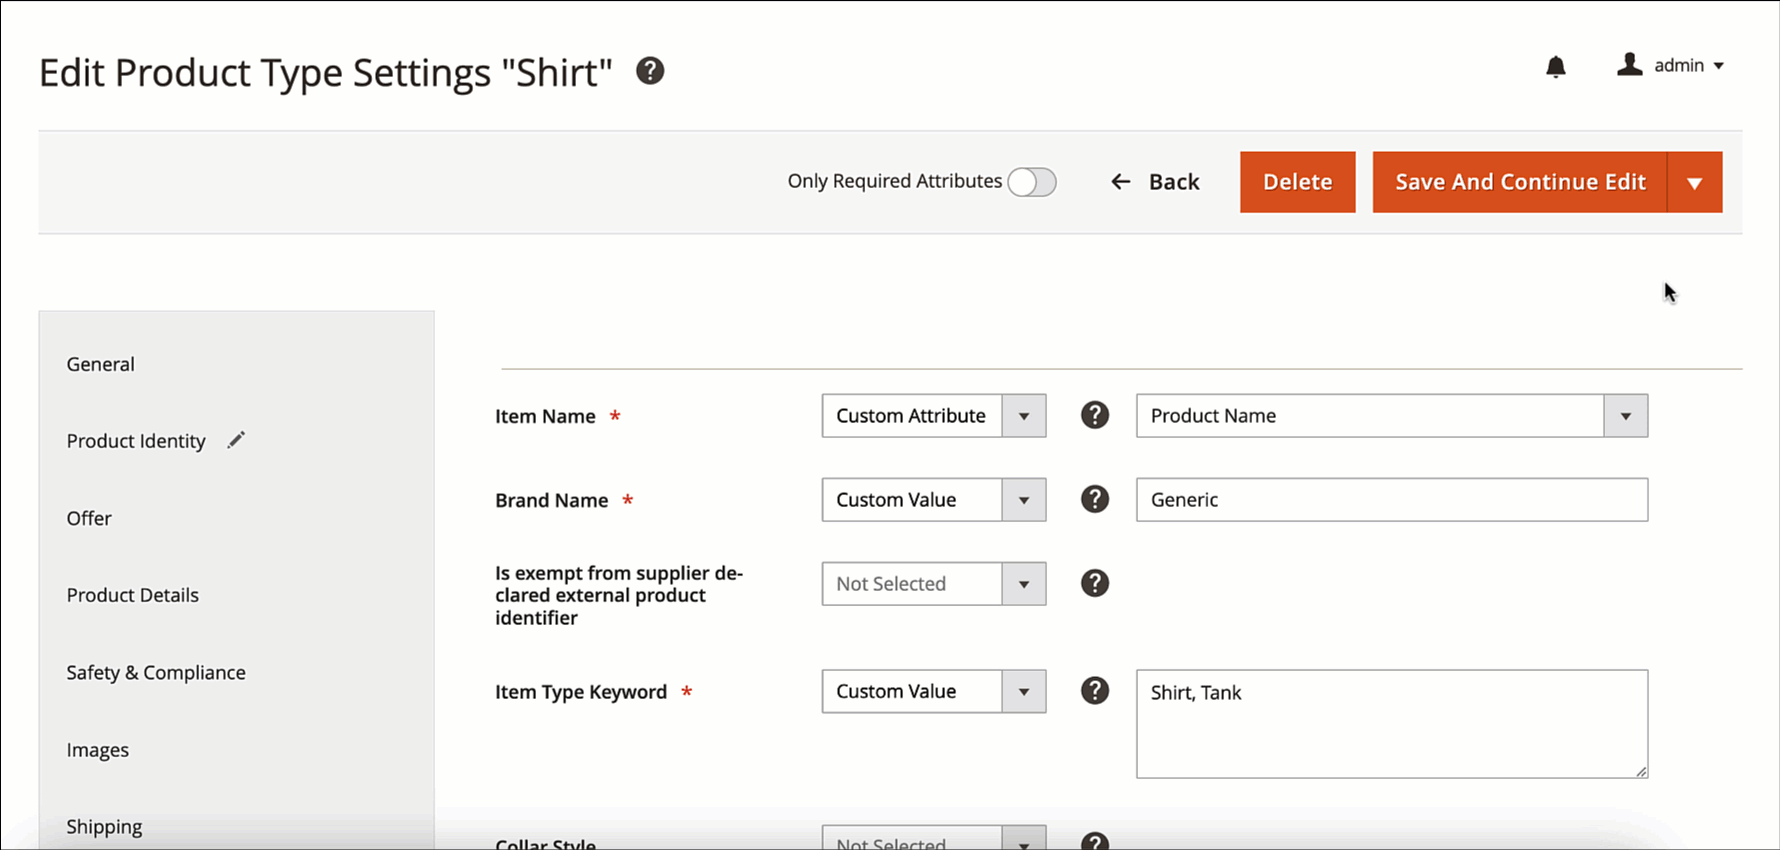Show help for supplier external identifier exemption
Screen dimensions: 1780x850
point(1095,583)
